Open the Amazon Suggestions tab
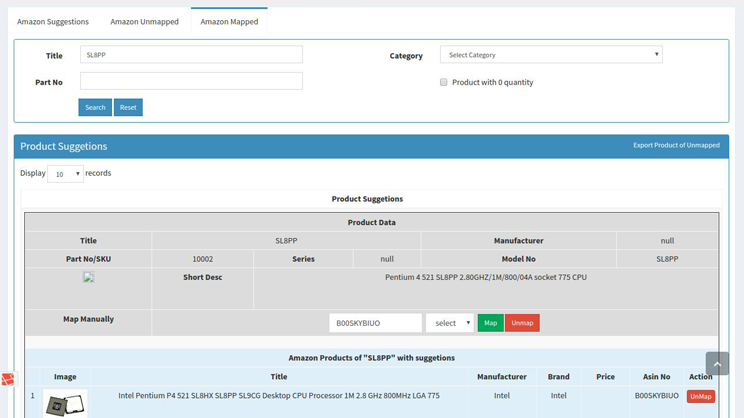 (53, 21)
